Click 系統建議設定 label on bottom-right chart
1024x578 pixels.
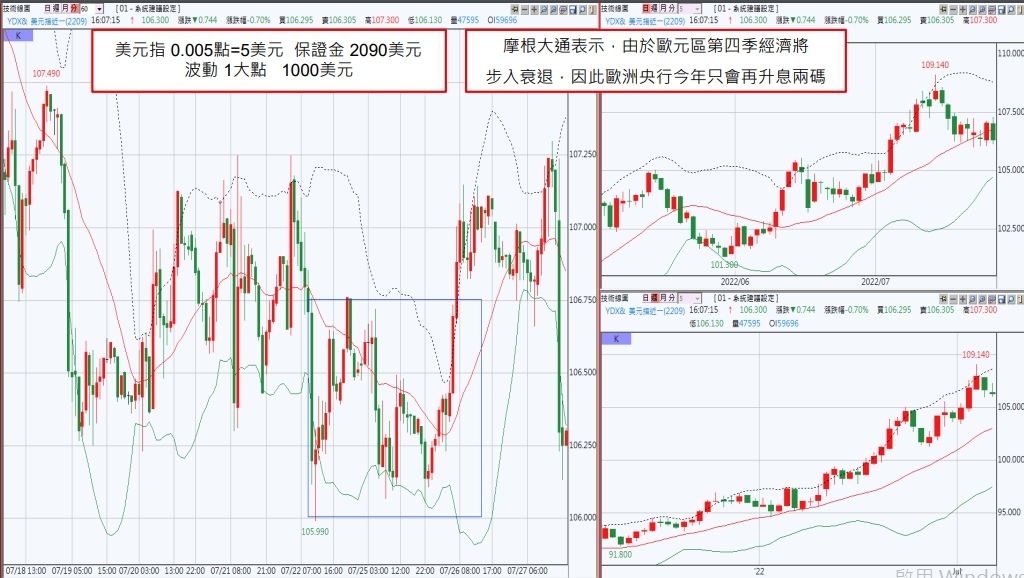[754, 298]
